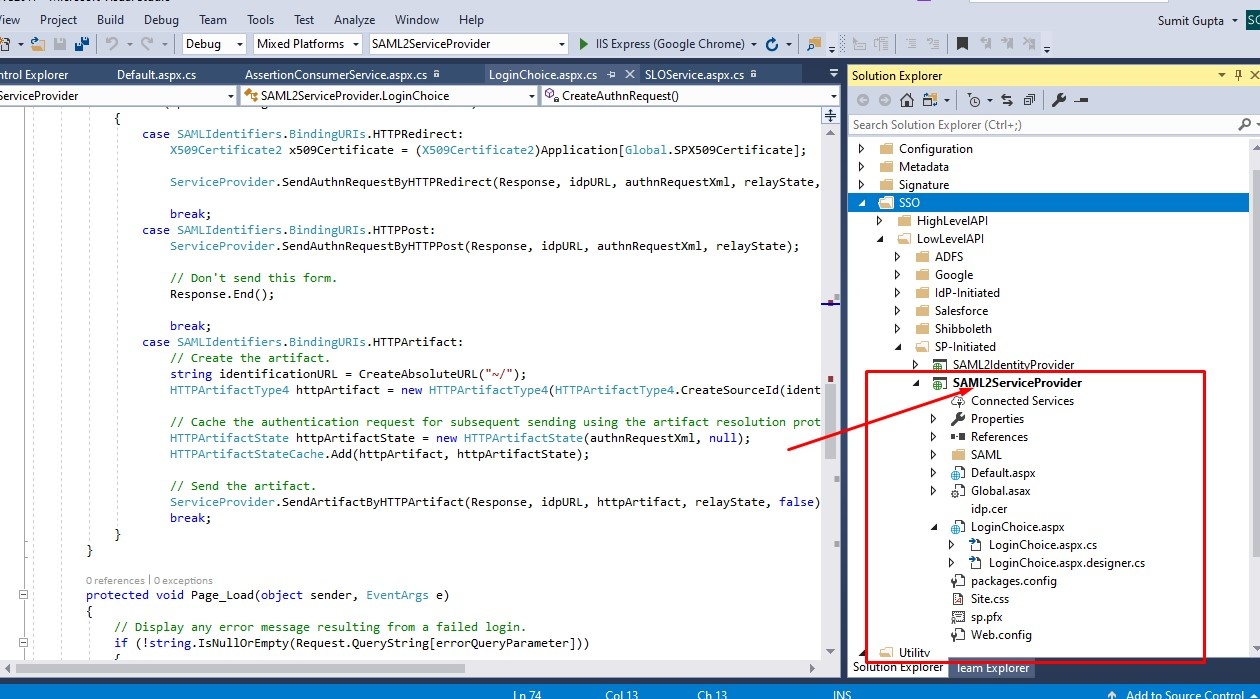Expand the Shibboleth folder
The width and height of the screenshot is (1260, 699).
pyautogui.click(x=898, y=329)
